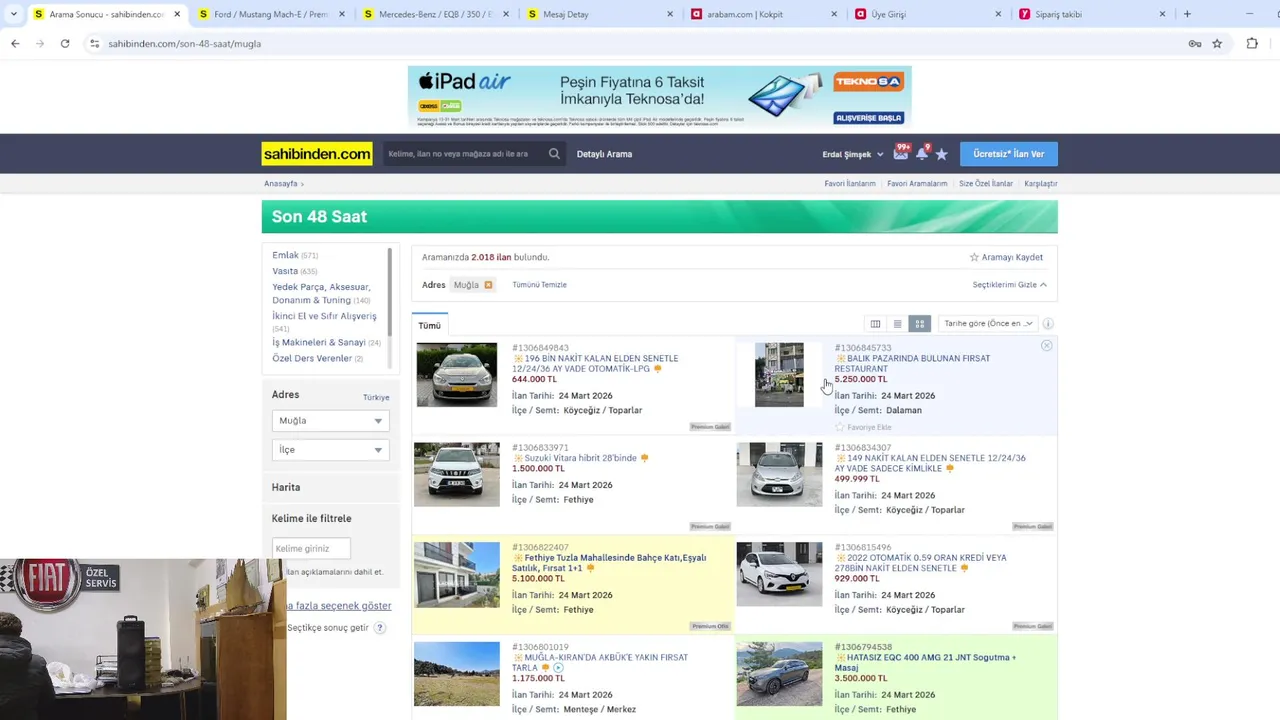Click the Türkiye link in Adres section

pos(376,397)
